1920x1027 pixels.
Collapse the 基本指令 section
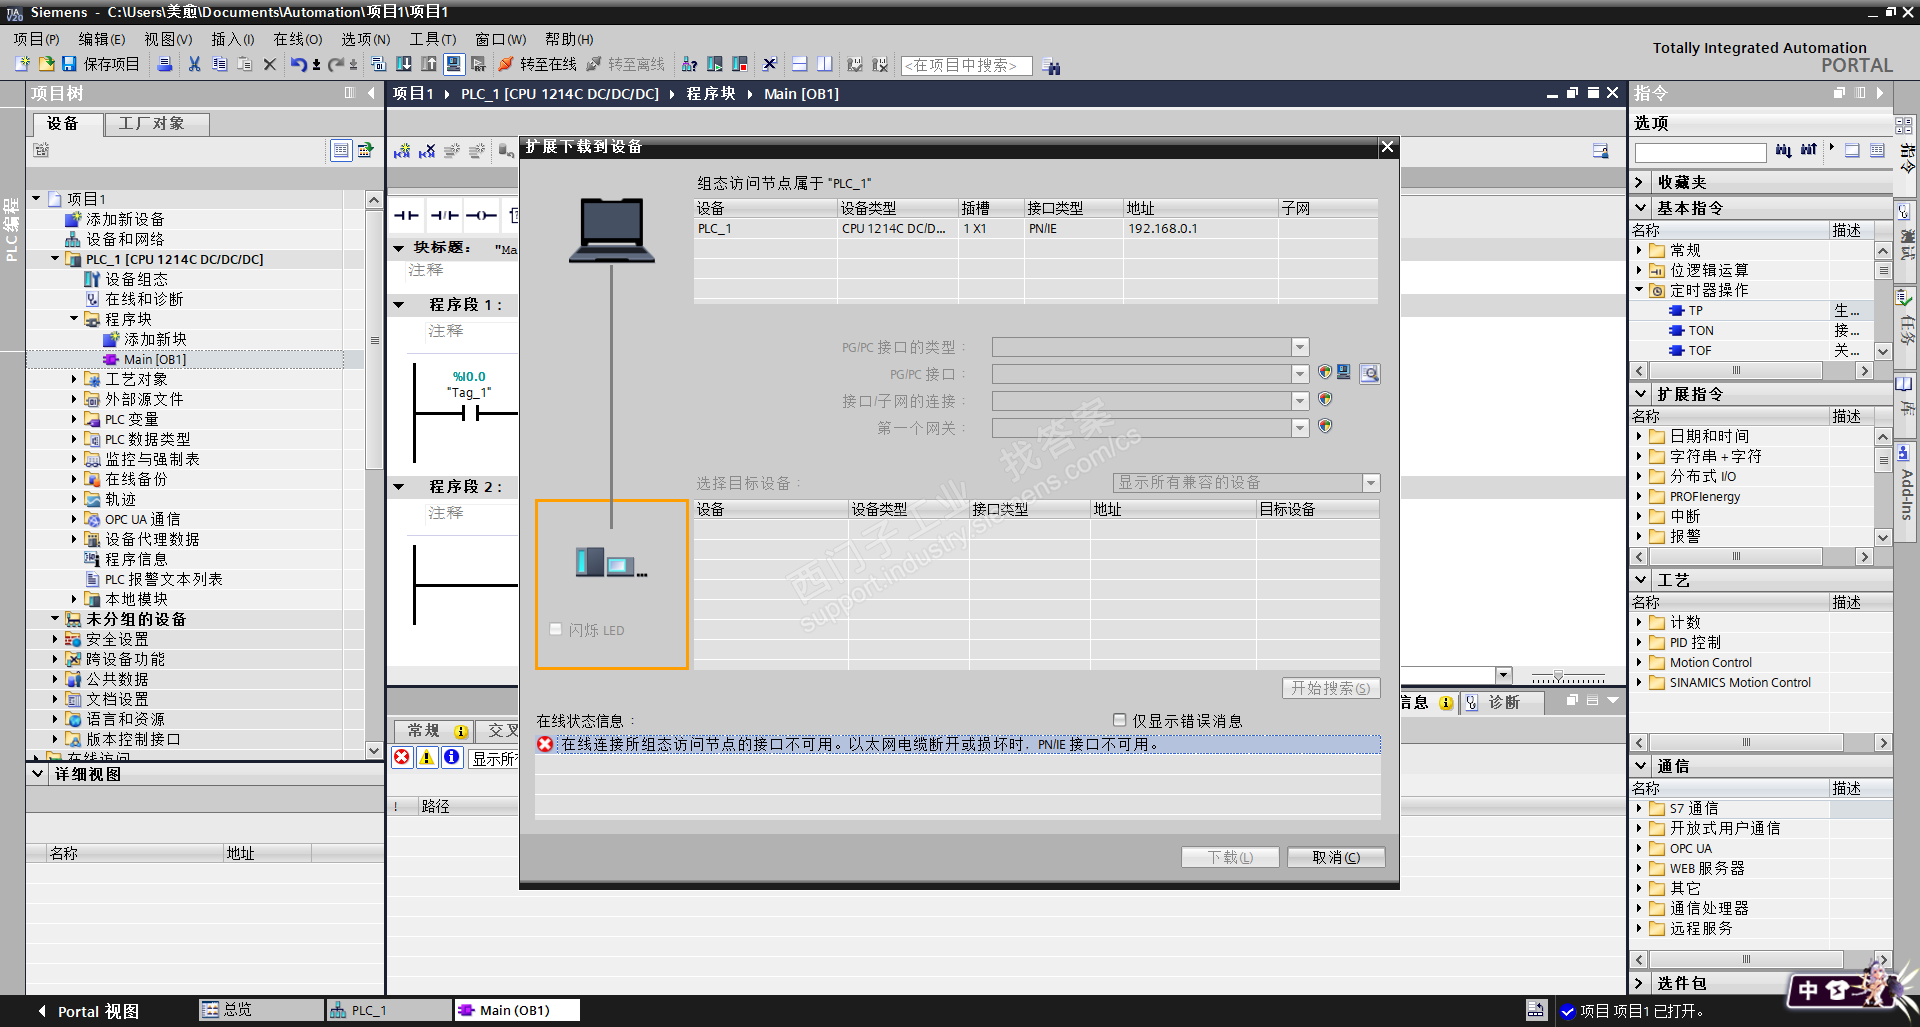coord(1641,208)
